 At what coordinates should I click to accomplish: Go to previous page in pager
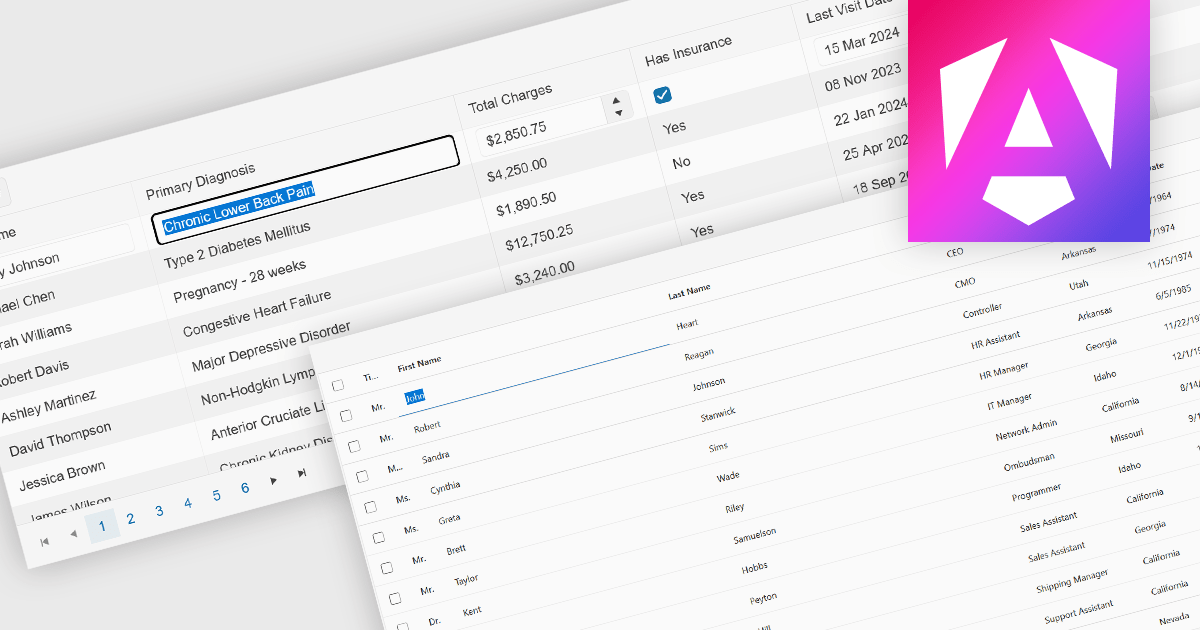click(73, 534)
